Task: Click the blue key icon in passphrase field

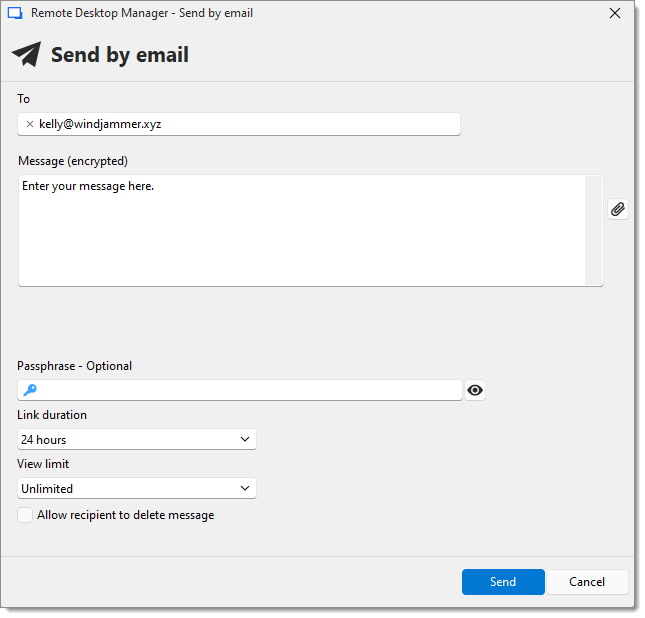Action: [x=30, y=390]
